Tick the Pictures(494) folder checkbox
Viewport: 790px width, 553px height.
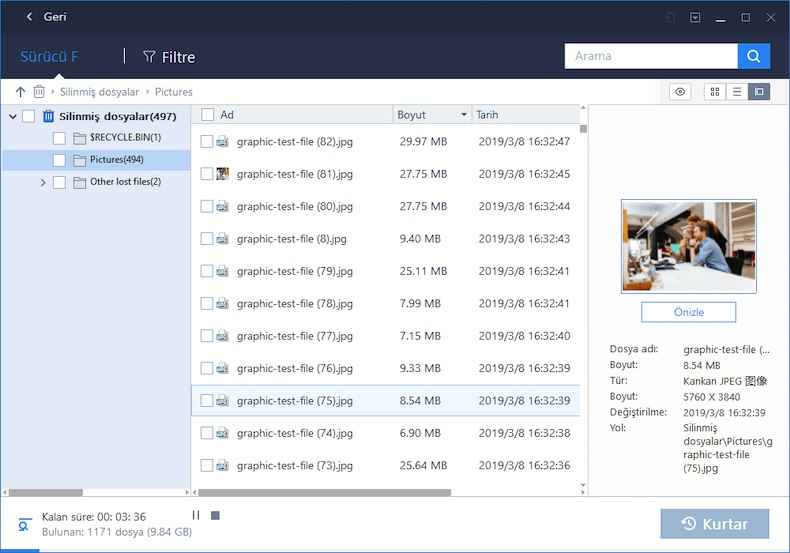pos(59,160)
